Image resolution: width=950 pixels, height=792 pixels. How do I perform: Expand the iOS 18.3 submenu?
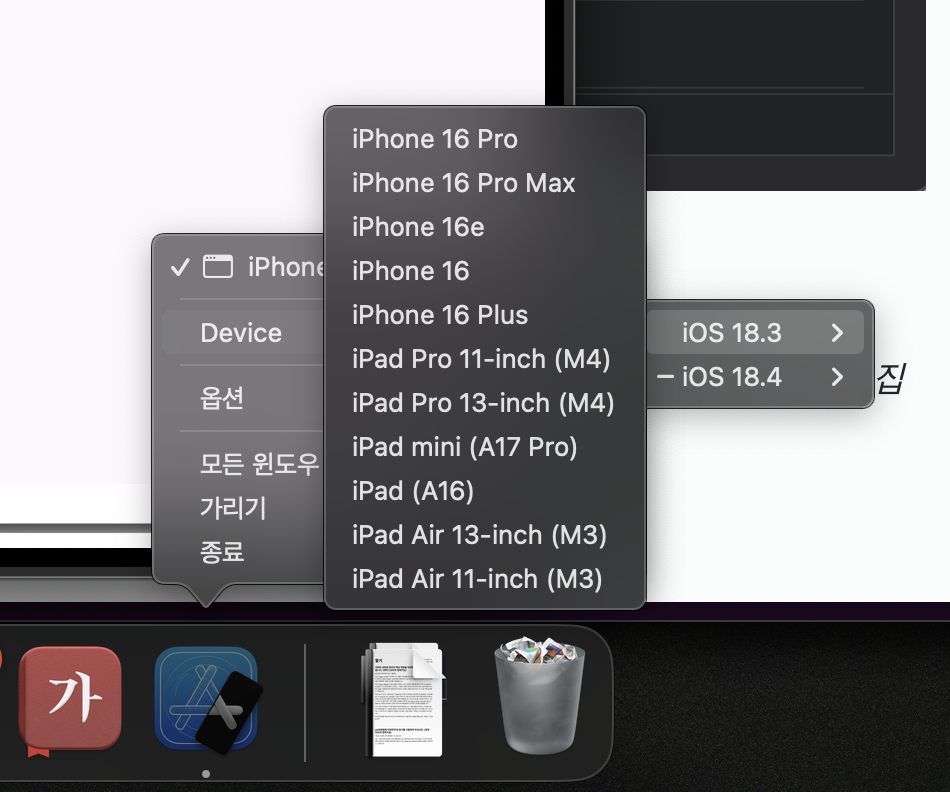click(x=756, y=332)
